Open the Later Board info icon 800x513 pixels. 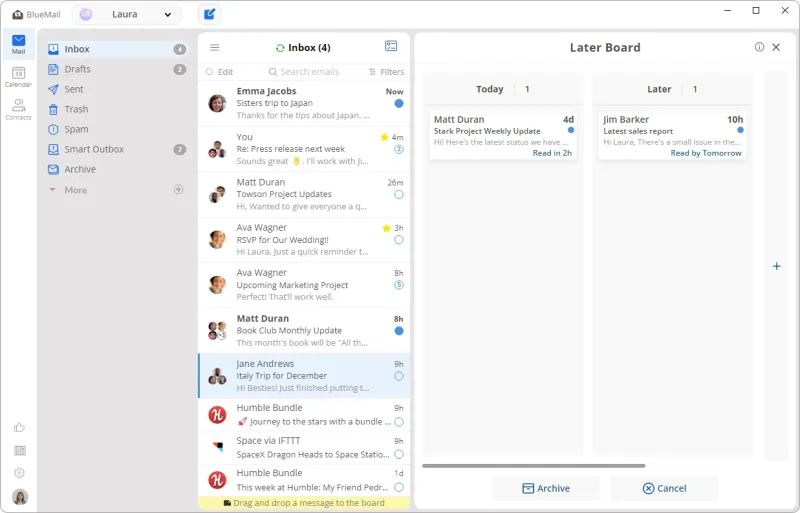759,47
